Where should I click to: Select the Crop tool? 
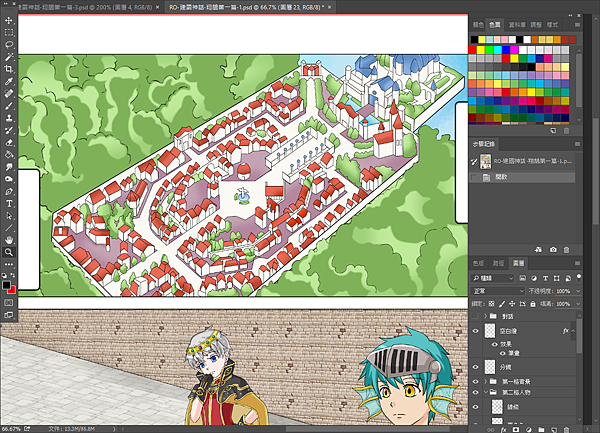(x=9, y=69)
